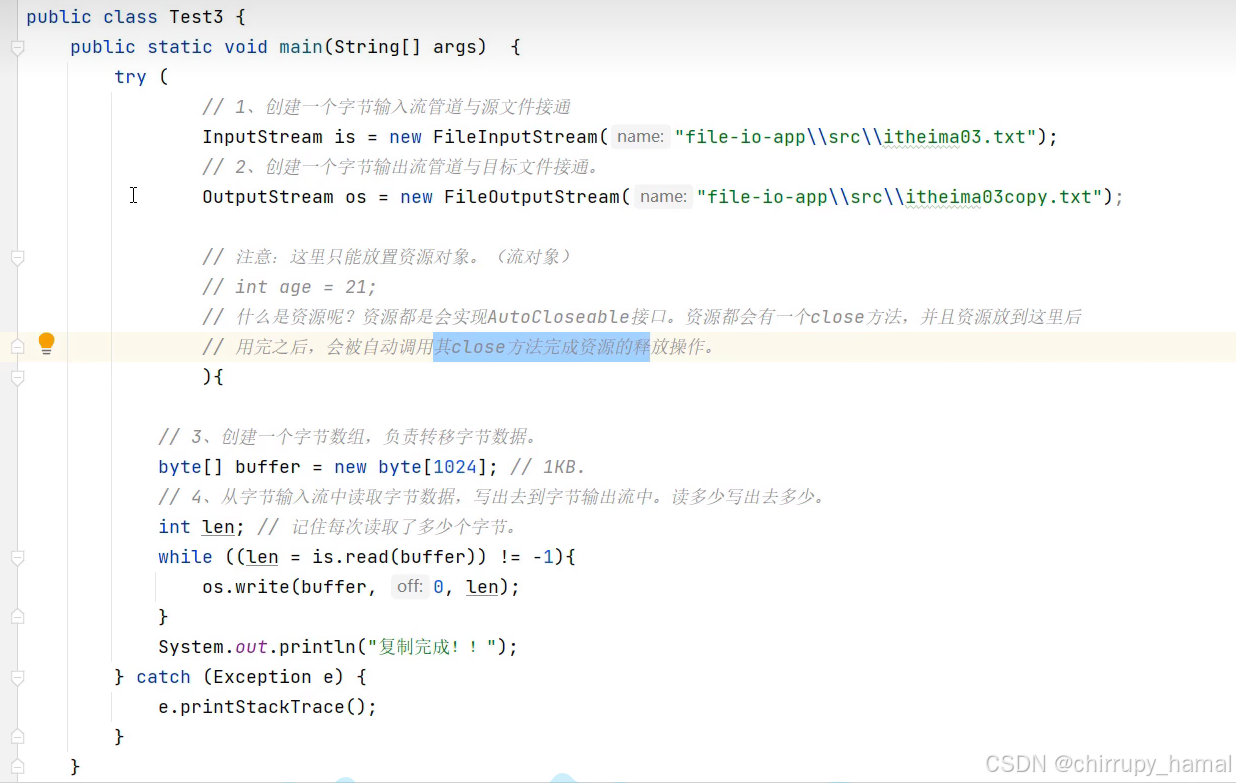Screen dimensions: 1236x783
Task: Click the name: hint before itheima03copy.txt path
Action: pos(662,197)
